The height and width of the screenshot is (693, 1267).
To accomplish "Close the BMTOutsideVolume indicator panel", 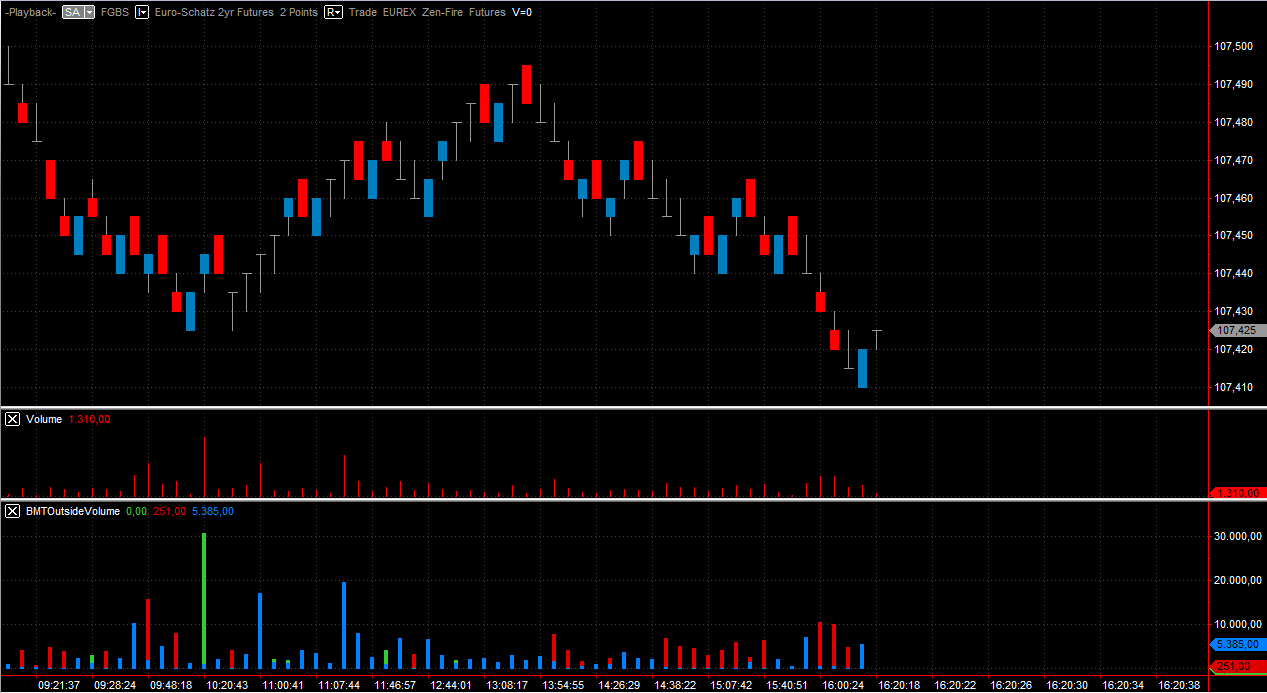I will click(x=12, y=511).
